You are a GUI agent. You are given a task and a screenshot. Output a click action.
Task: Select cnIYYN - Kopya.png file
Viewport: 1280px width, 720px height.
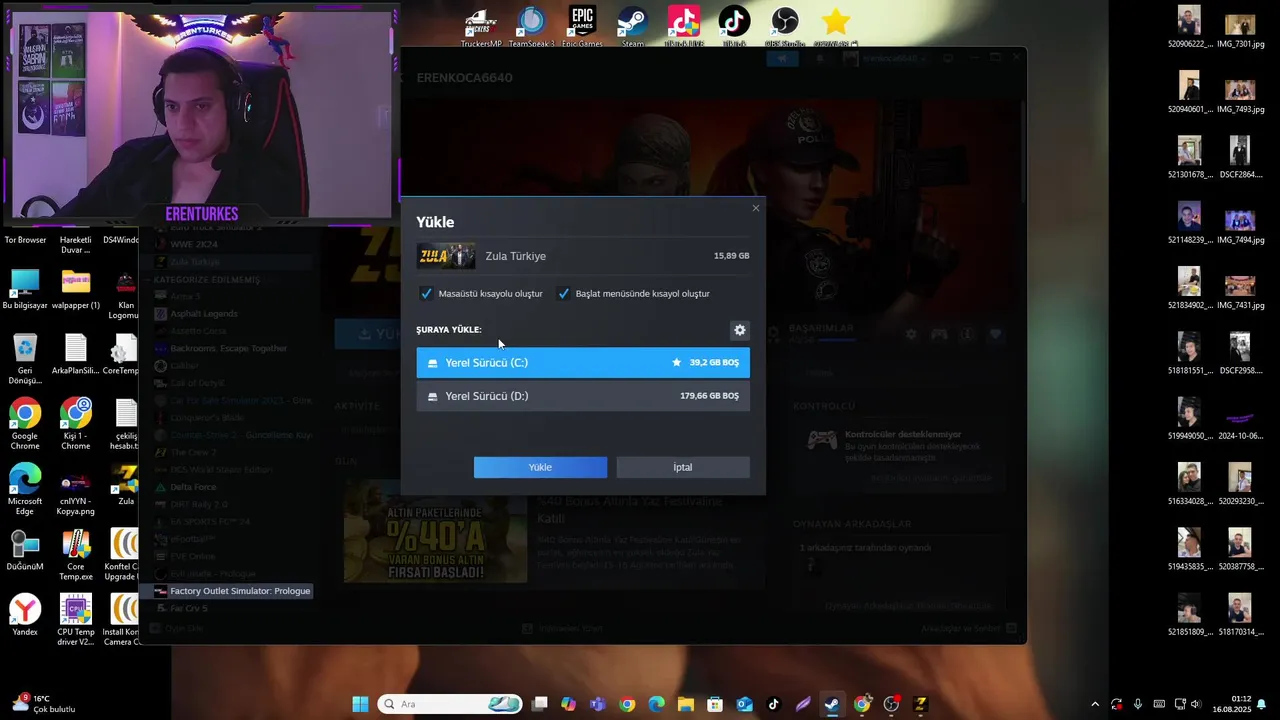tap(76, 489)
